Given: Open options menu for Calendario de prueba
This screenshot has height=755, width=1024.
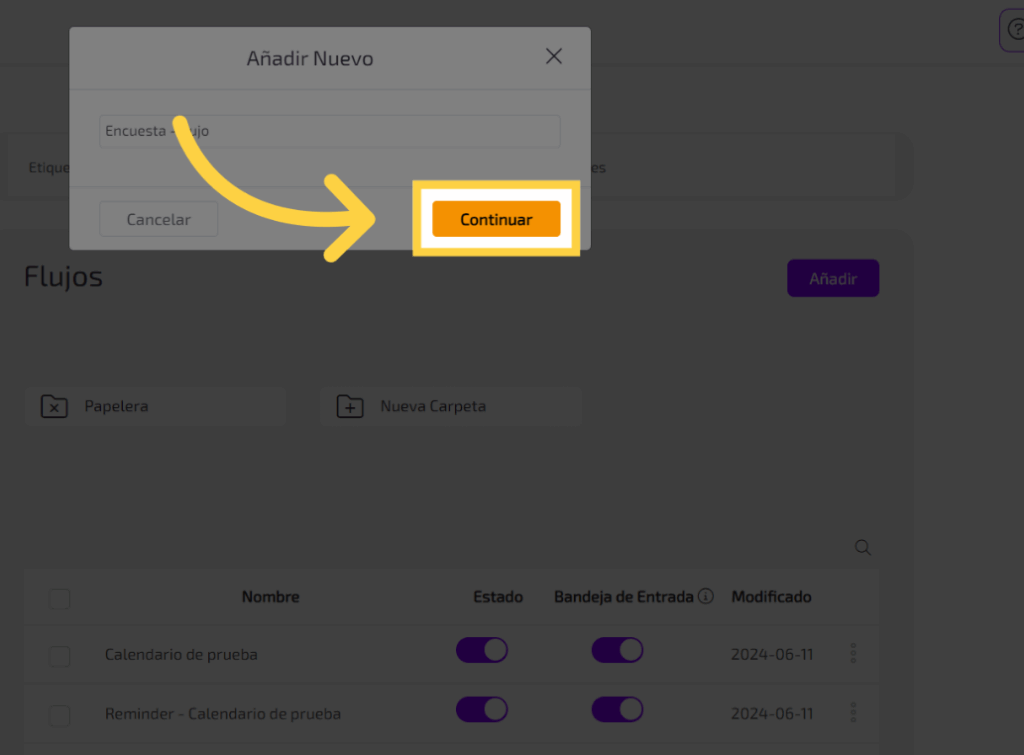Looking at the screenshot, I should point(853,654).
